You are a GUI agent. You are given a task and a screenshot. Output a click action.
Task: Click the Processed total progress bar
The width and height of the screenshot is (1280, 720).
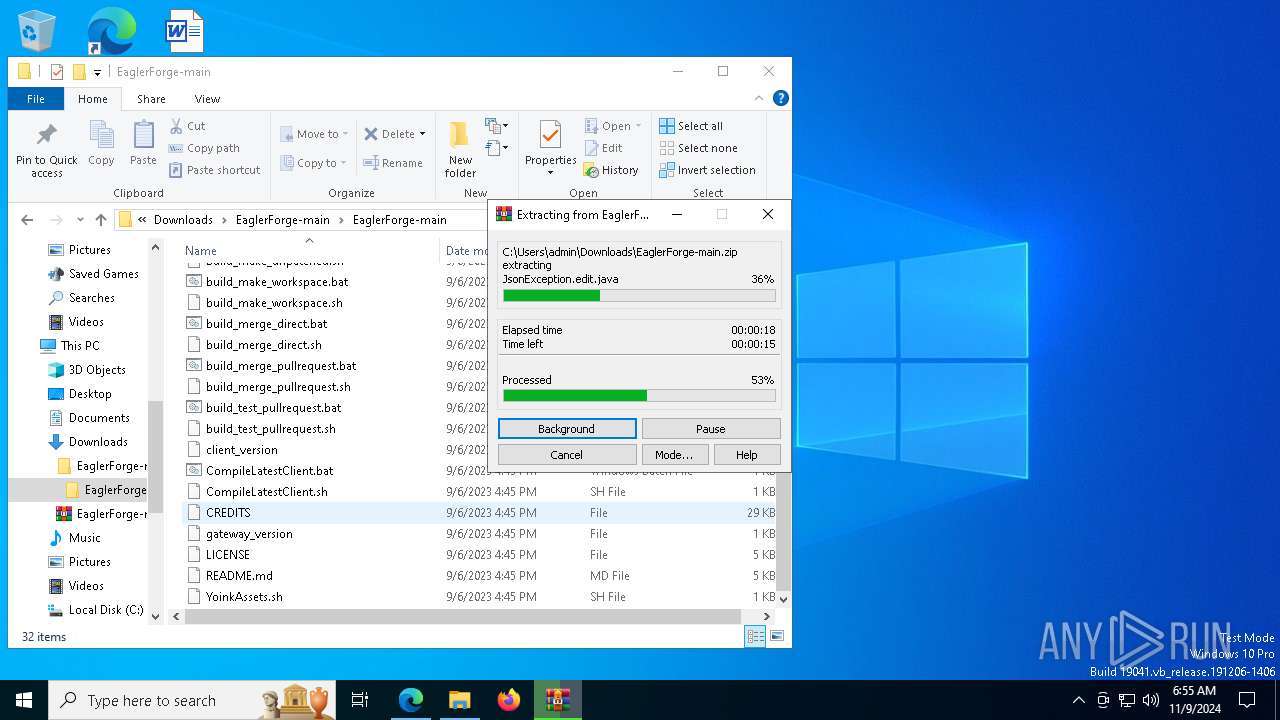(x=639, y=396)
